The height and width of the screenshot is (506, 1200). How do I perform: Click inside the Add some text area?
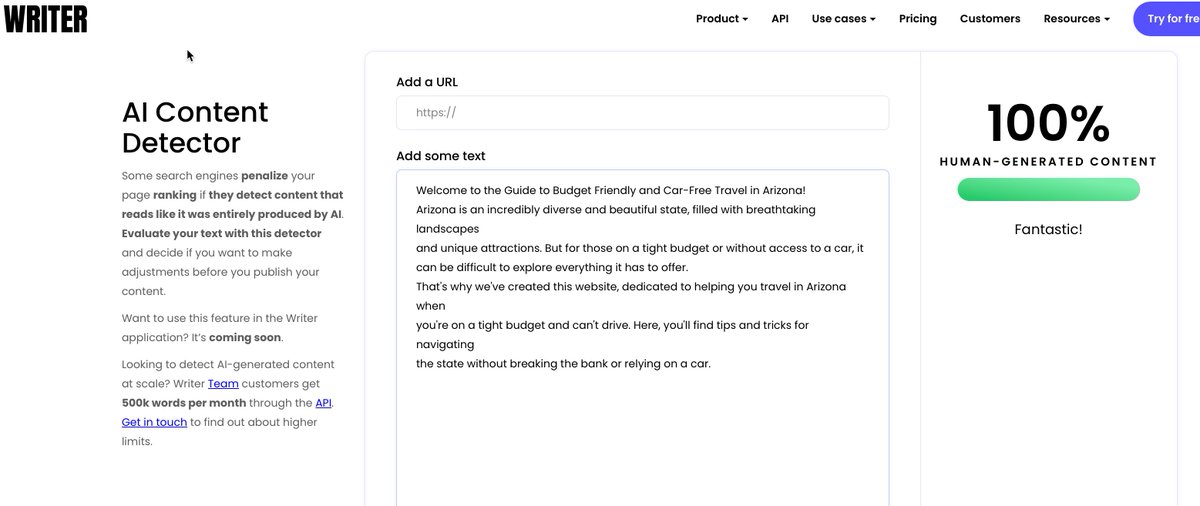coord(642,338)
